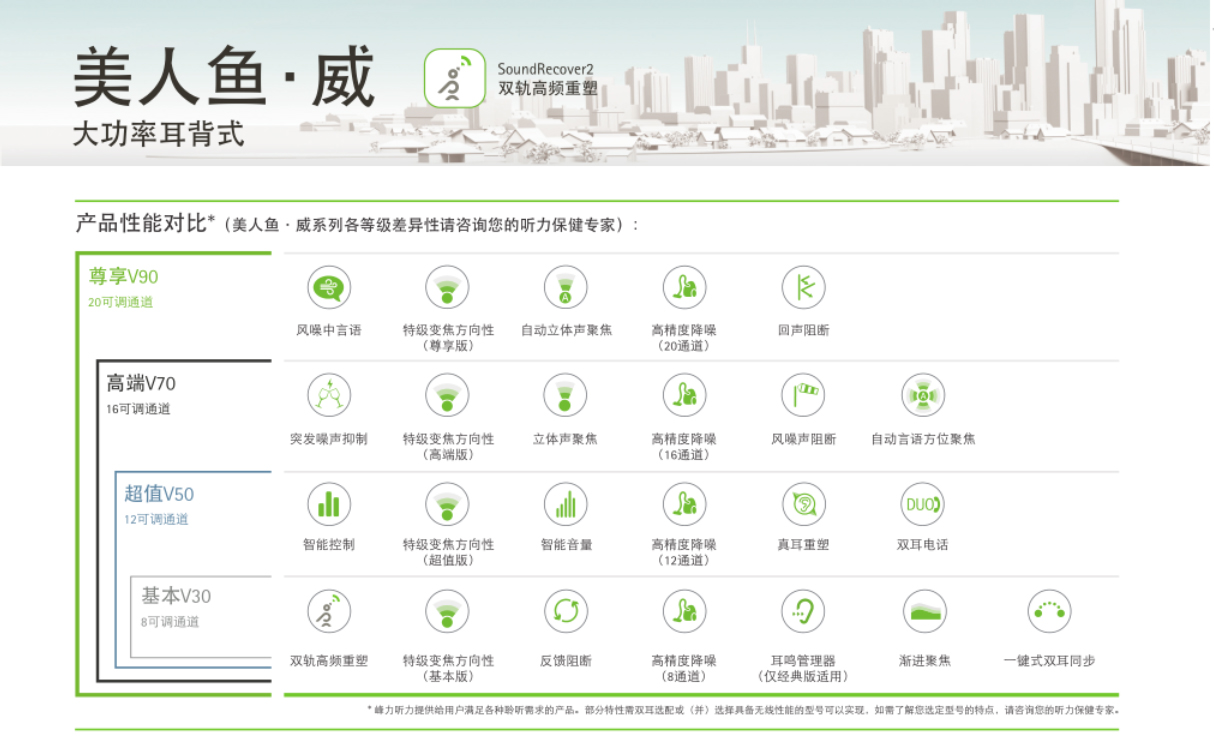
Task: Click the 一键式双耳同步 icon
Action: (x=1049, y=611)
